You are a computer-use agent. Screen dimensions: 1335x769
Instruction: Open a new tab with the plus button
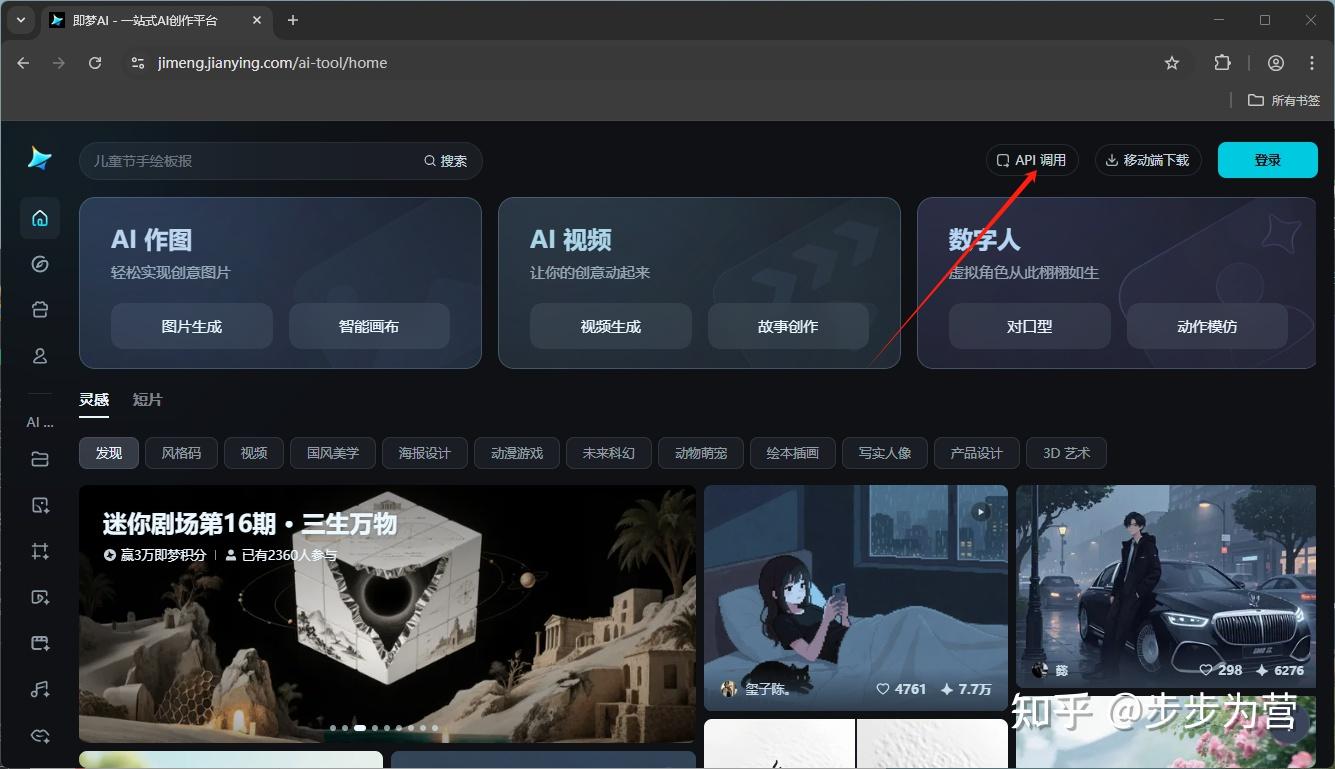[293, 20]
